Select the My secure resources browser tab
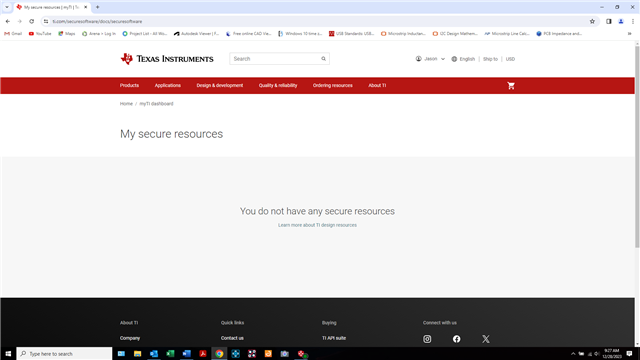 (x=51, y=7)
